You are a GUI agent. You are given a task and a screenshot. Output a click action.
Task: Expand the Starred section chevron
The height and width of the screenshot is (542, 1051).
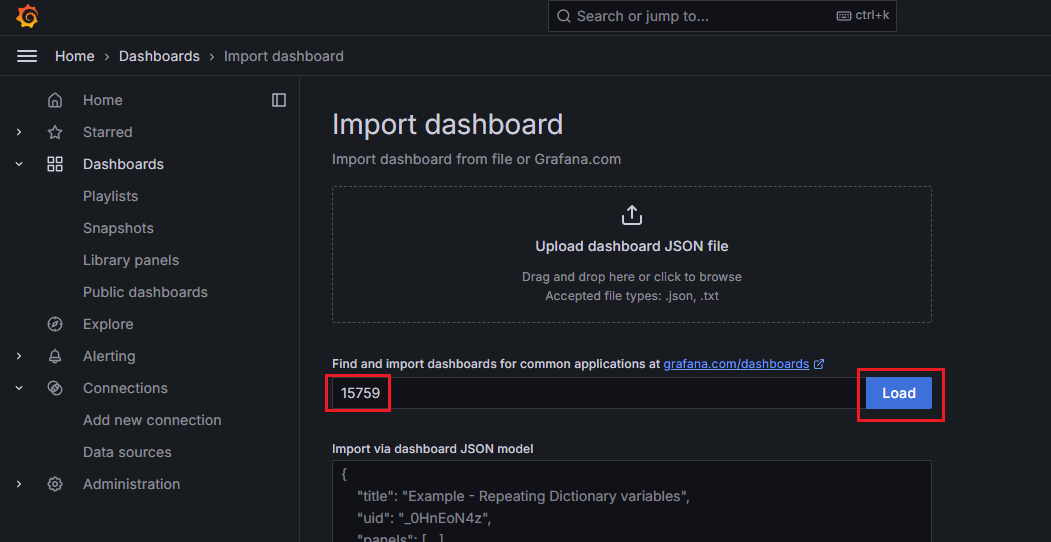19,132
